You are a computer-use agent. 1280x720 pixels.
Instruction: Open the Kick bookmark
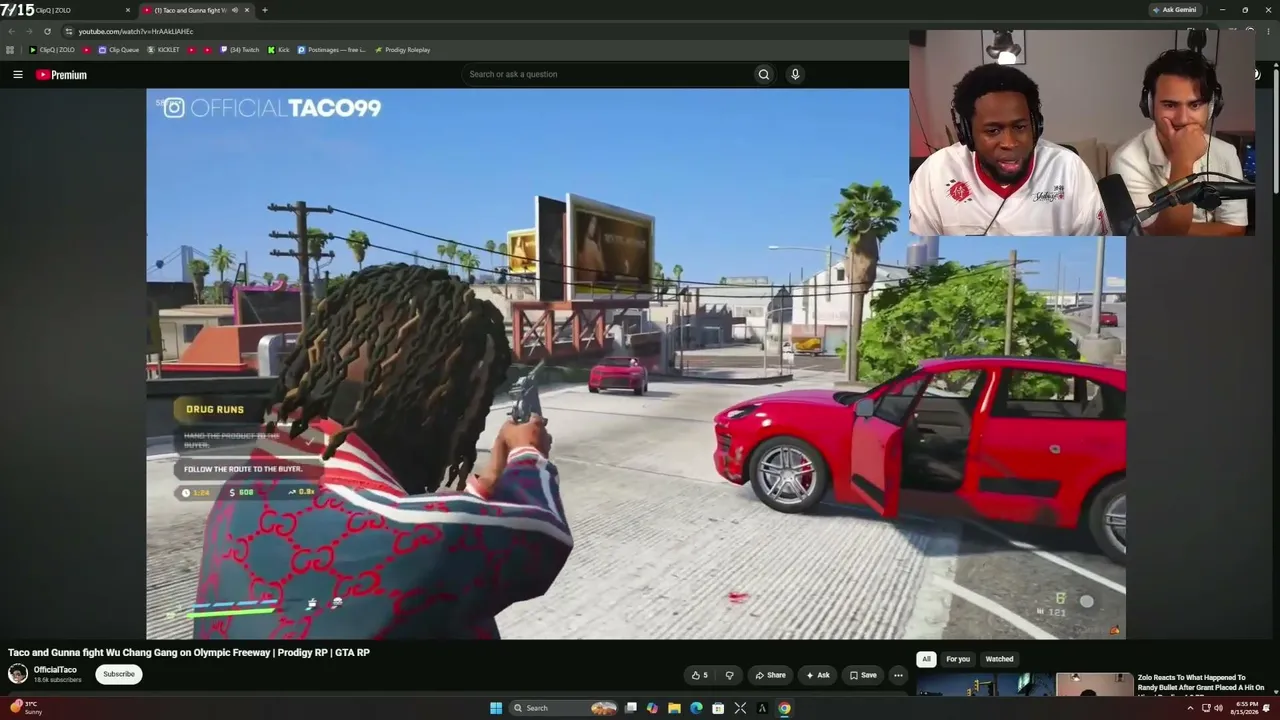coord(278,50)
